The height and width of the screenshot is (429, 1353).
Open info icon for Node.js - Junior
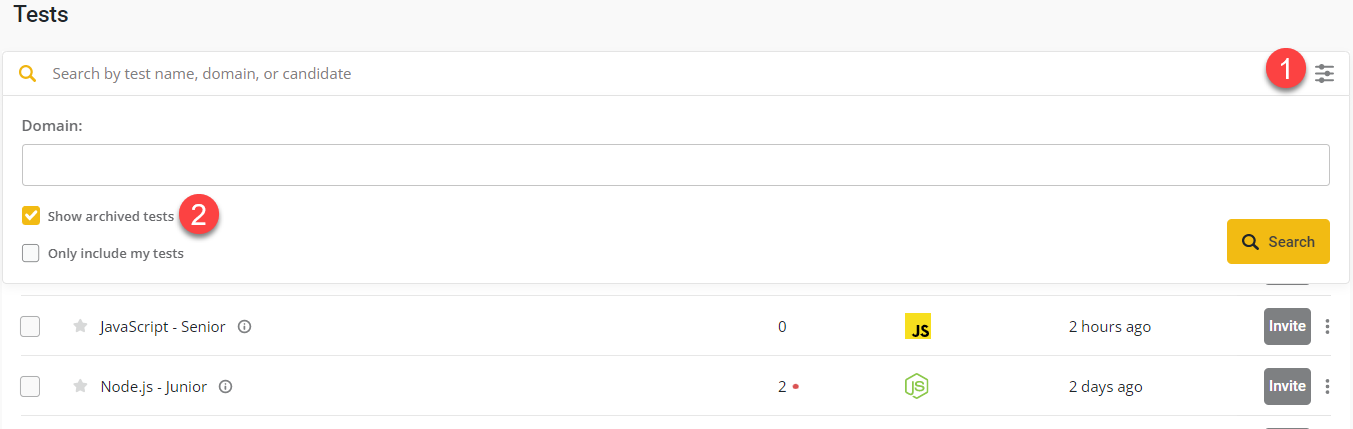(x=226, y=386)
